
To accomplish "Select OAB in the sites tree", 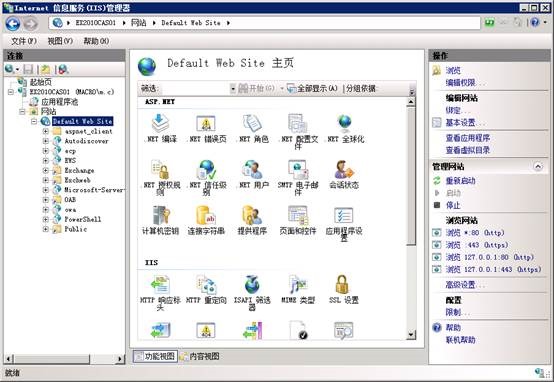I will tap(70, 200).
